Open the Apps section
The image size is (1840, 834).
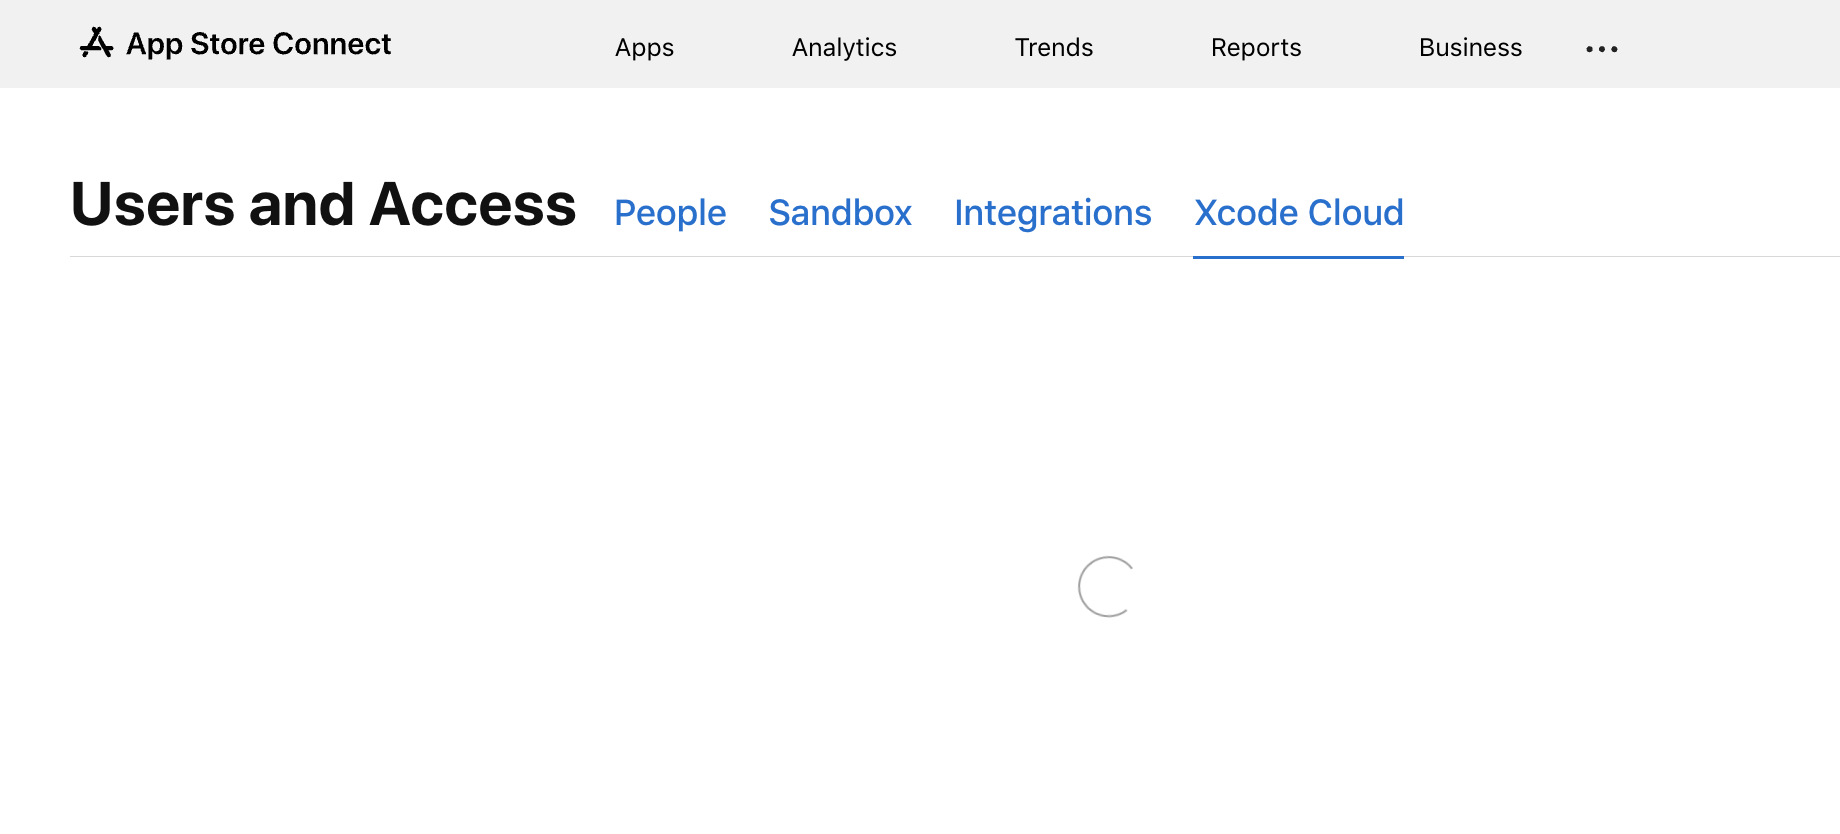point(644,47)
